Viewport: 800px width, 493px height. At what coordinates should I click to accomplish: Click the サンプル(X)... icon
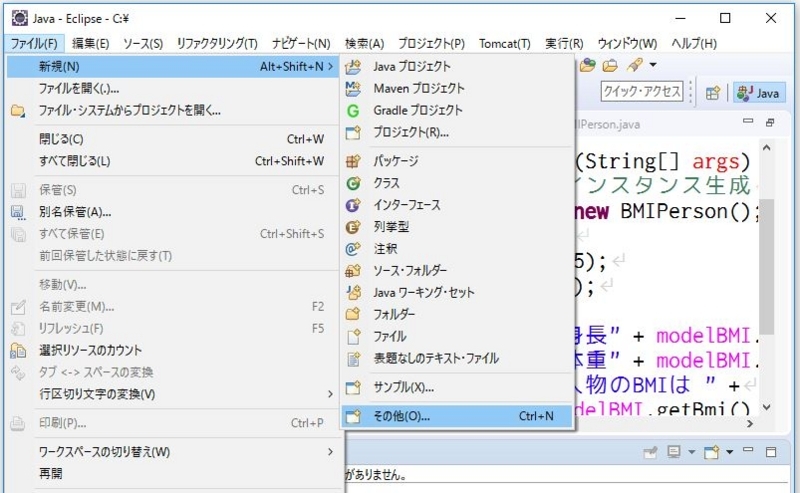pyautogui.click(x=353, y=388)
